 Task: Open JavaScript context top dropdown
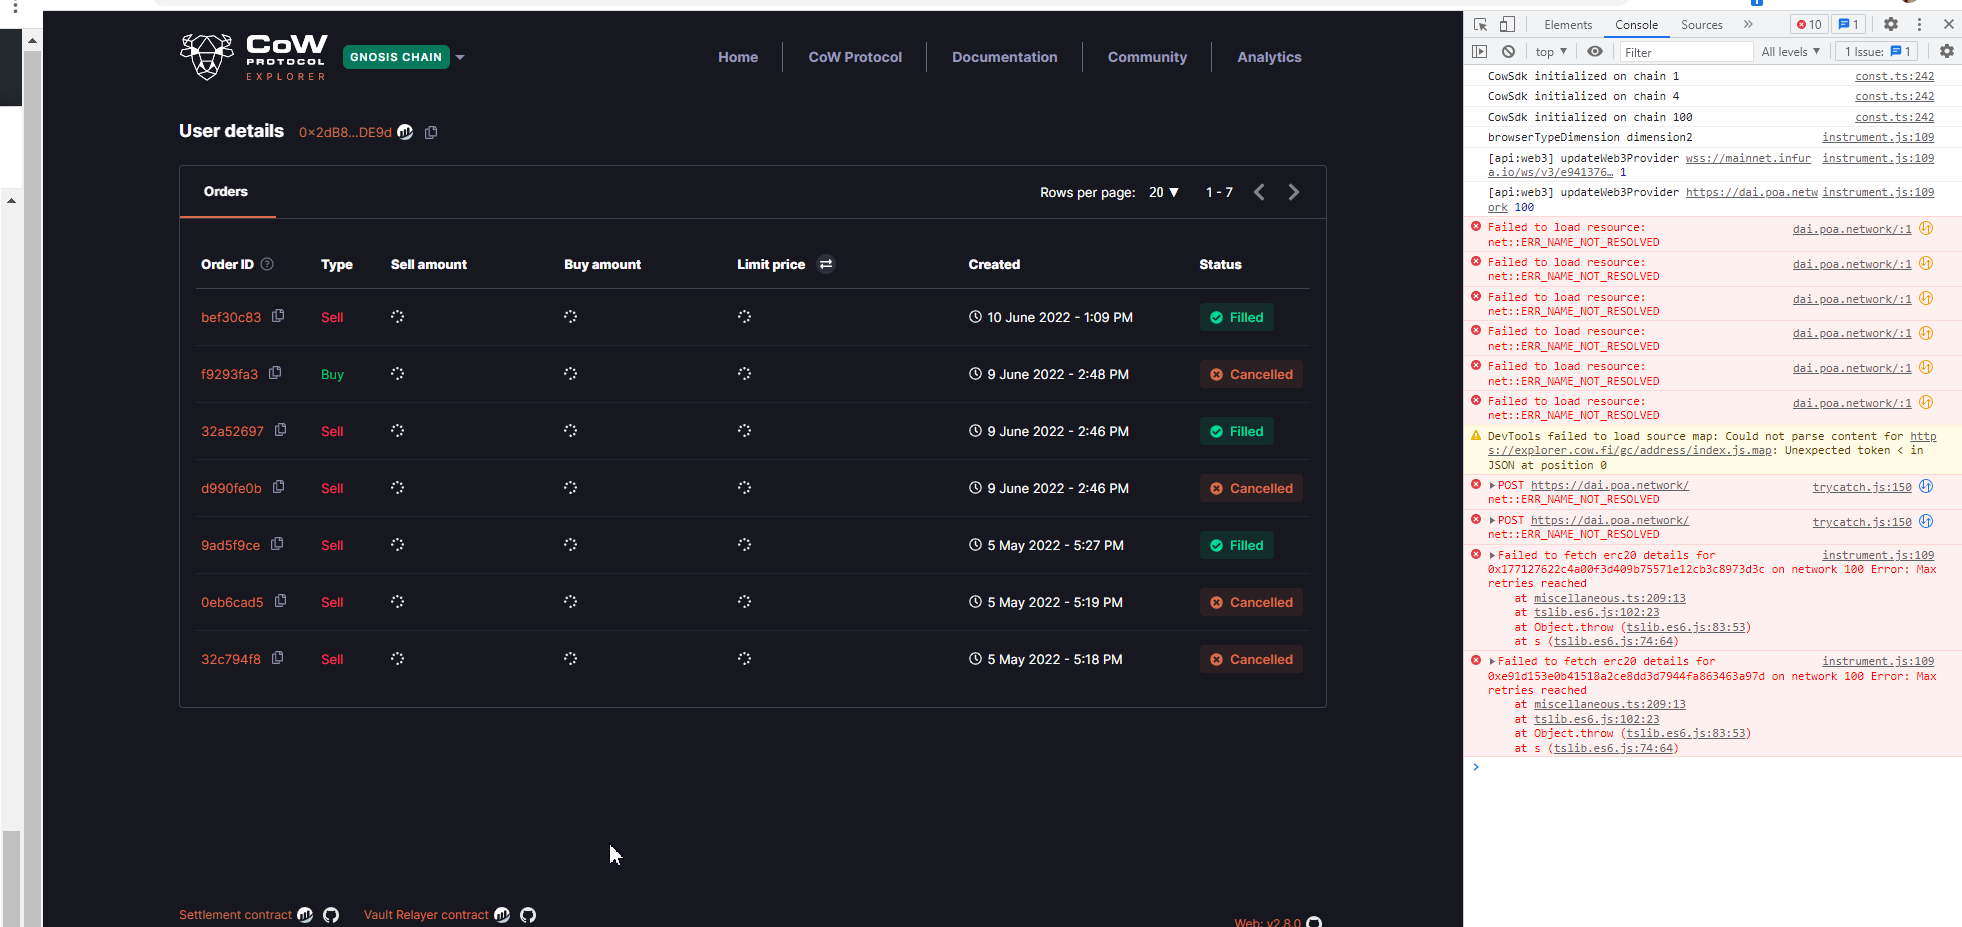tap(1551, 52)
